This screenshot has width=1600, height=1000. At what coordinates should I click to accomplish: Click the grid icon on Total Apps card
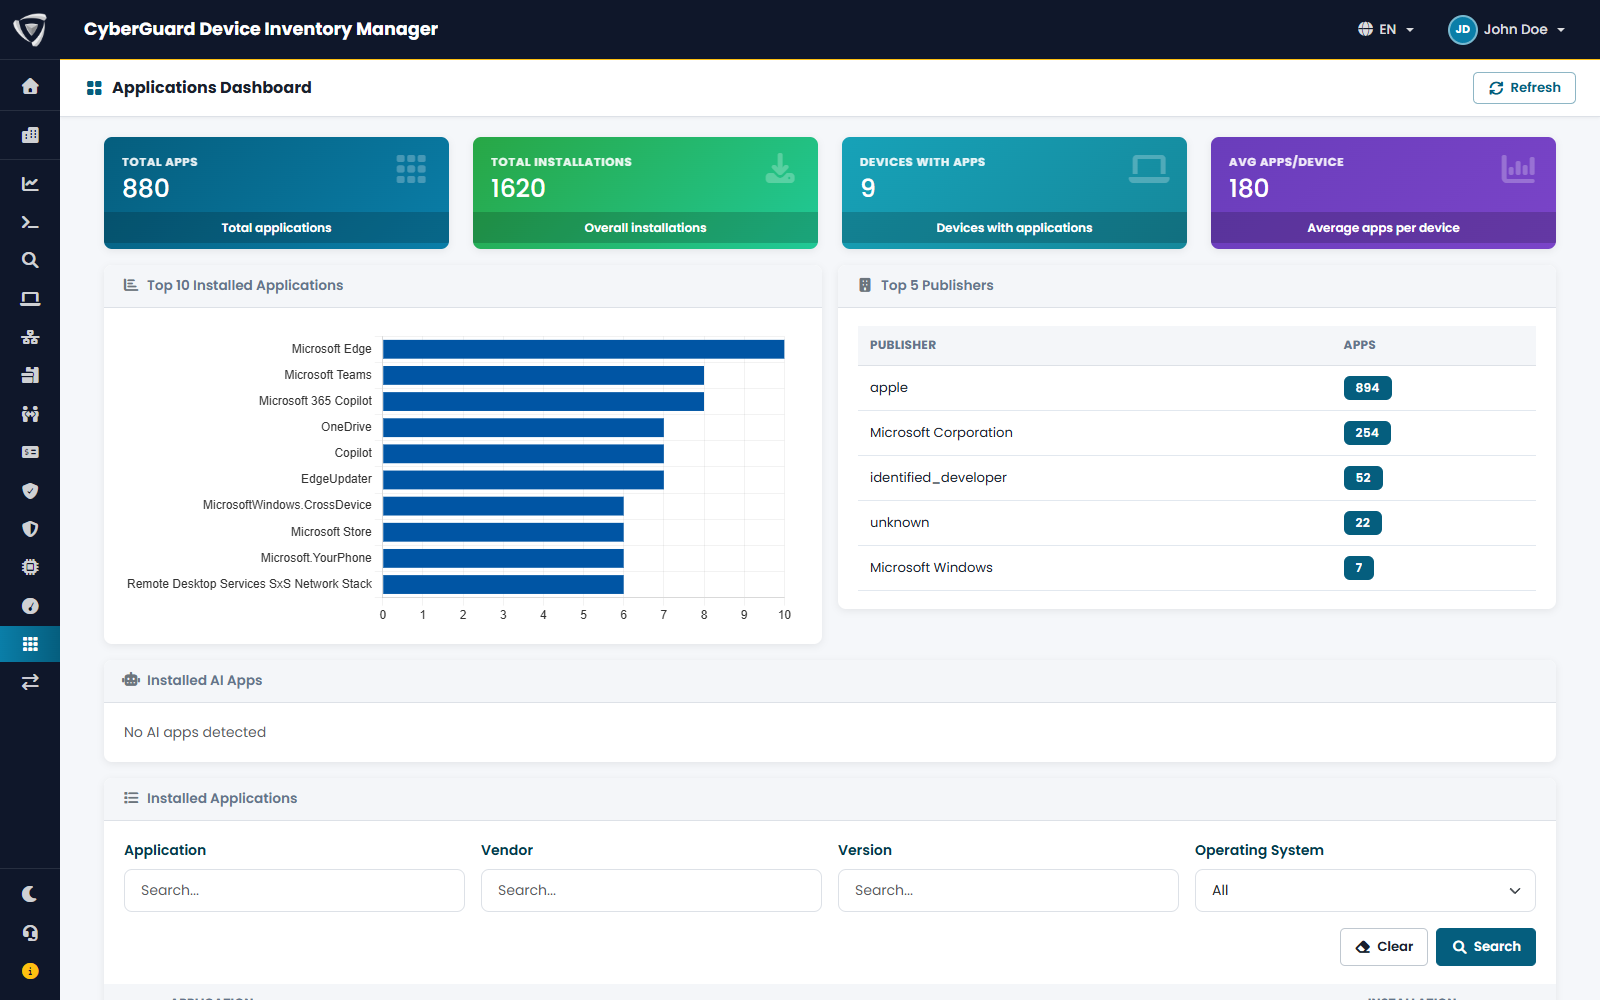411,169
